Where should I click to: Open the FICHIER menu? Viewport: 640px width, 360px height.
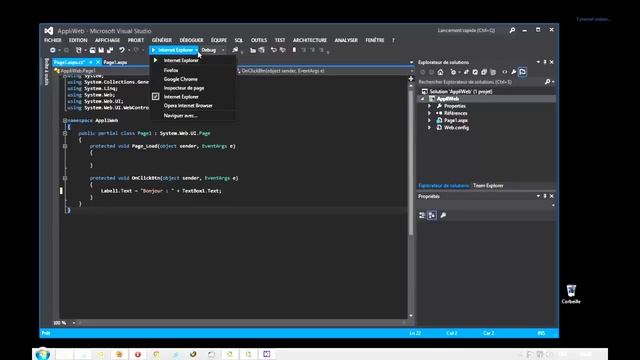click(x=53, y=40)
